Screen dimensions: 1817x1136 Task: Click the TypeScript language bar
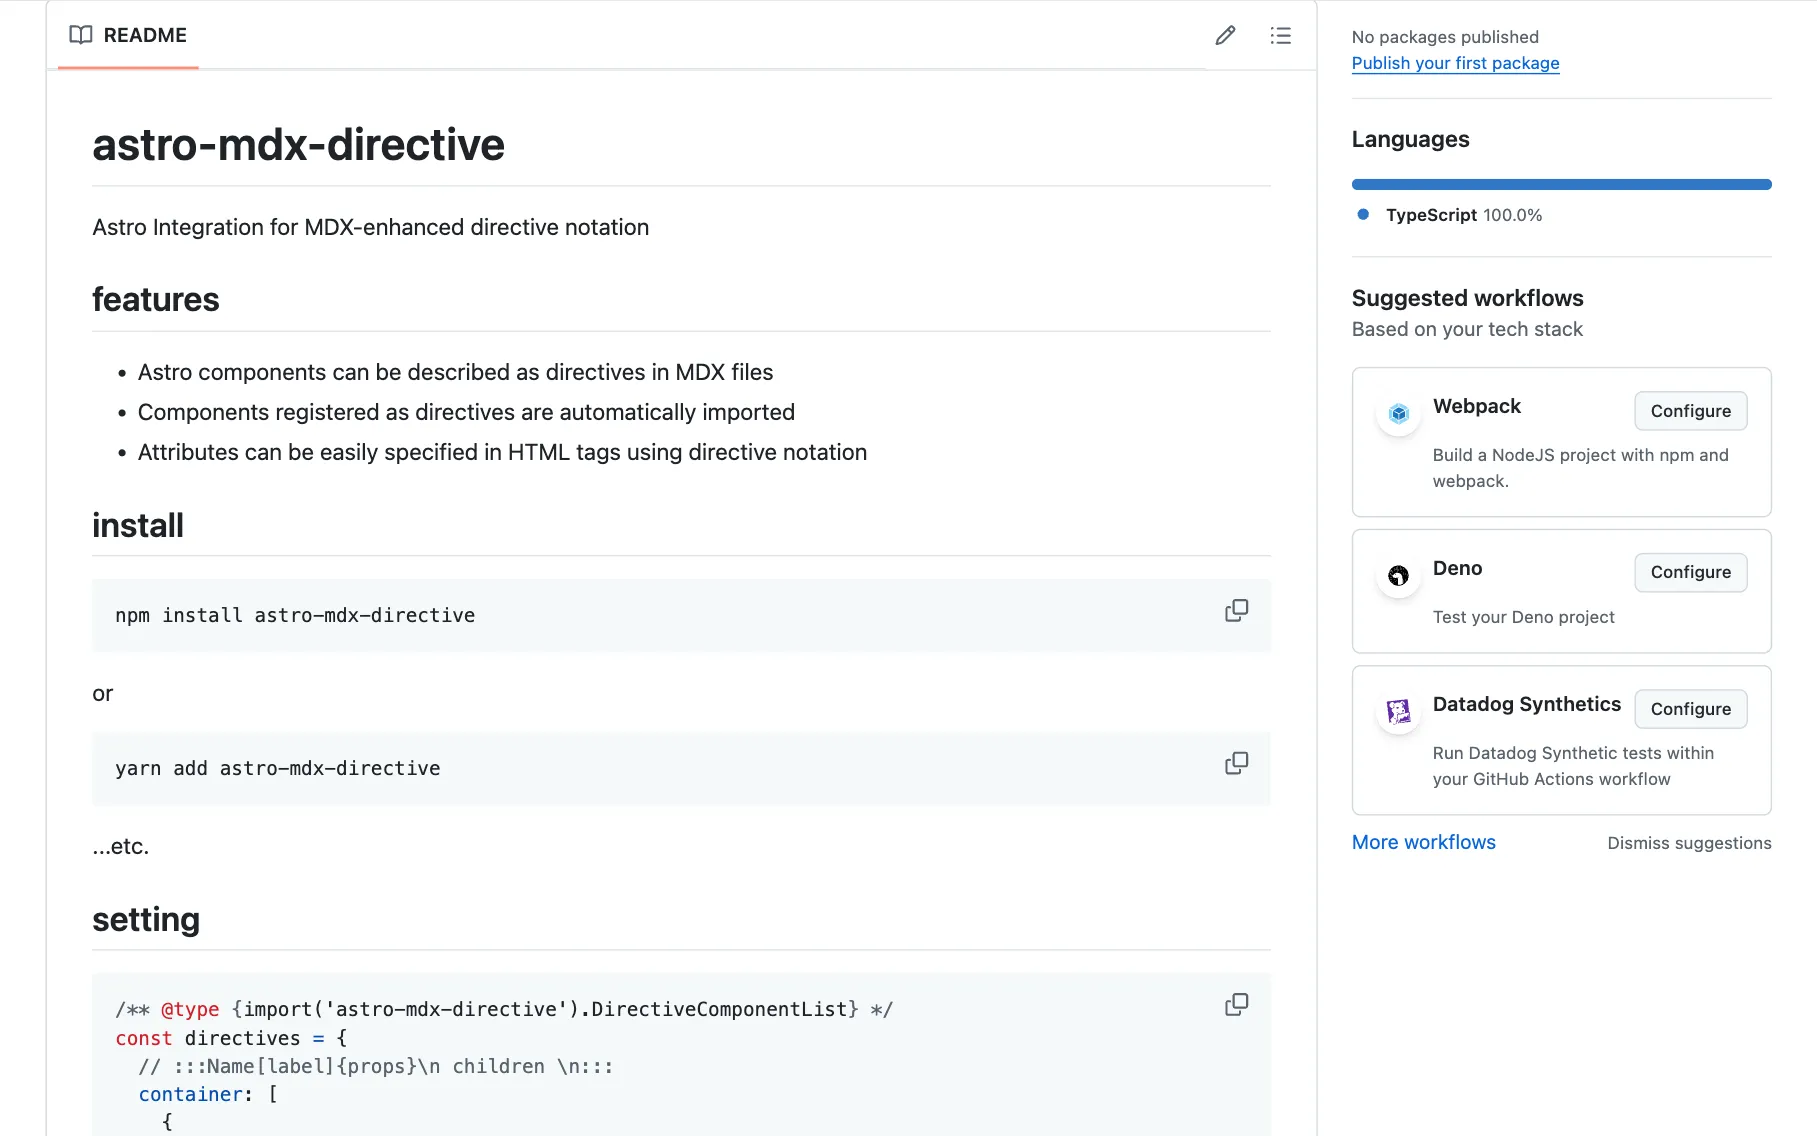click(1561, 185)
